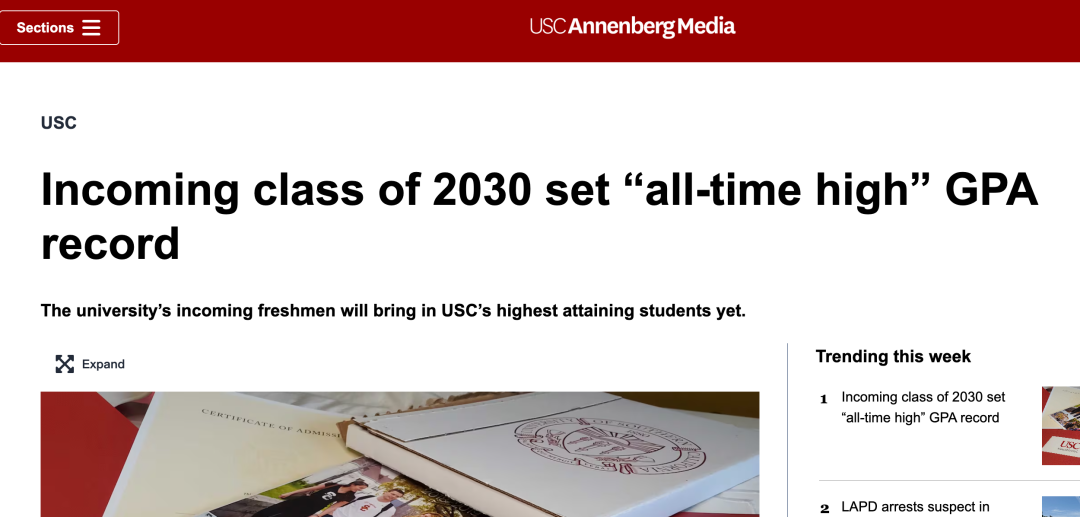
Task: Click the "Trending this week" heading
Action: coord(893,357)
